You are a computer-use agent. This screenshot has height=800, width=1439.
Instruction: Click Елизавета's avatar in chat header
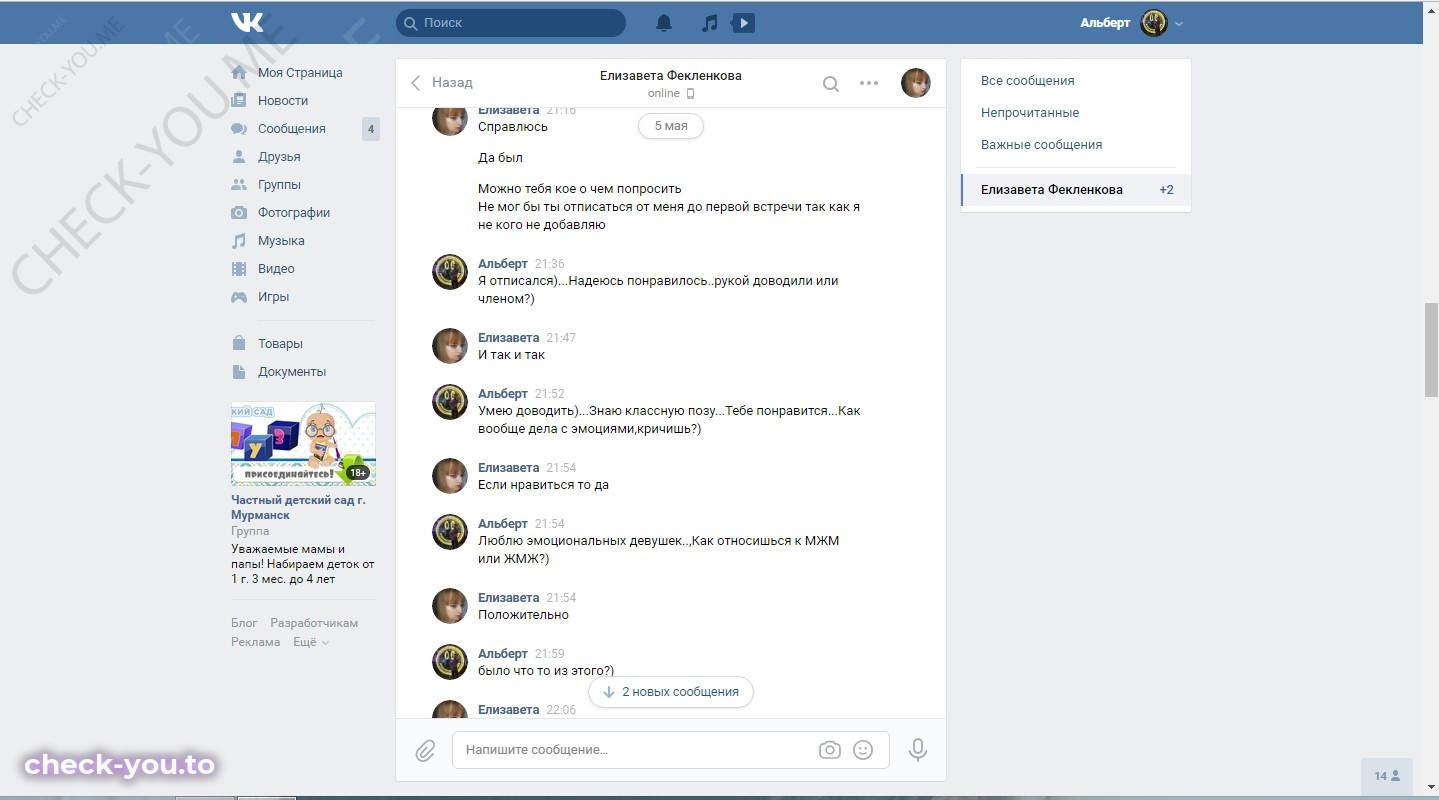(916, 83)
